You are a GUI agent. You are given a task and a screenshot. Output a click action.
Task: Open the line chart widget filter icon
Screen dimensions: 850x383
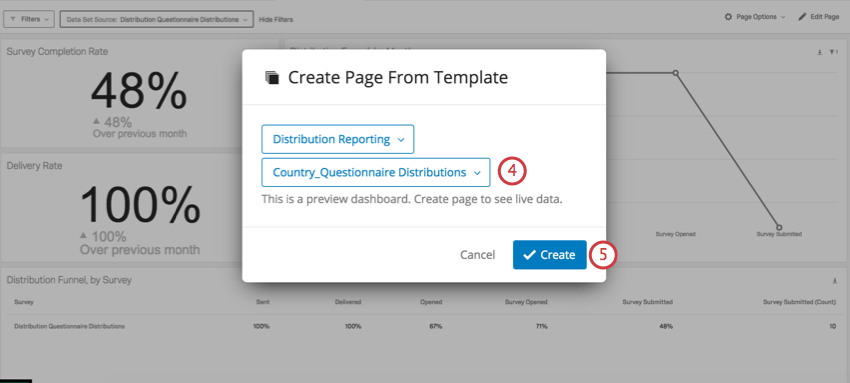point(833,53)
